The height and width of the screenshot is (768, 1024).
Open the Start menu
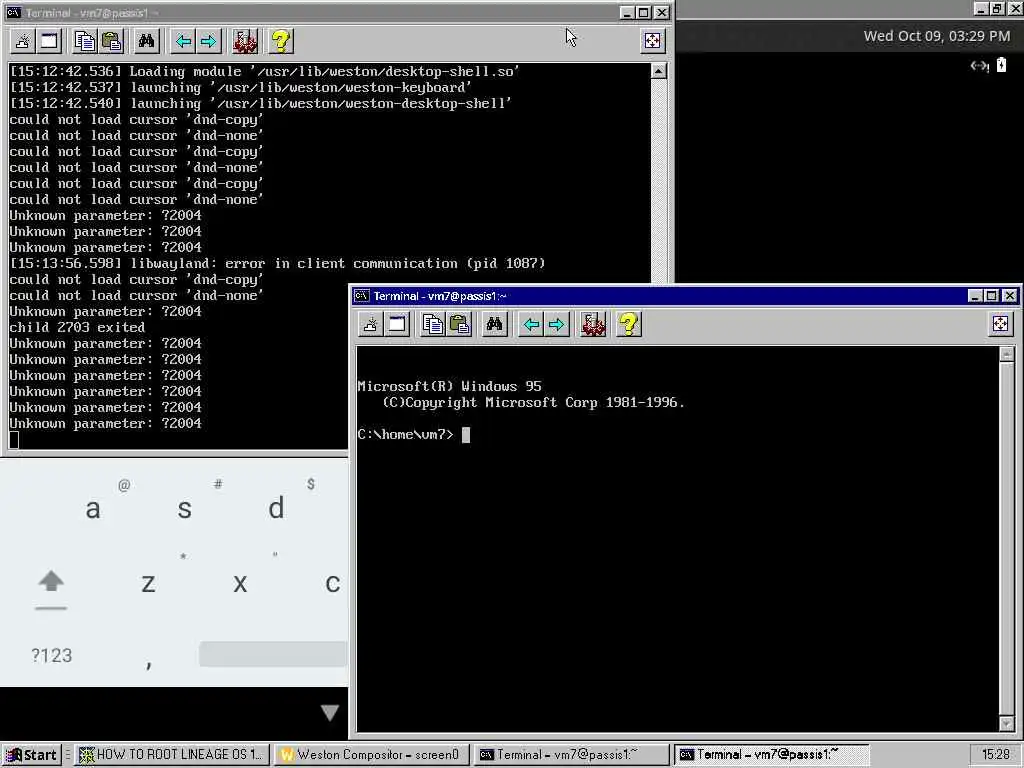point(31,755)
